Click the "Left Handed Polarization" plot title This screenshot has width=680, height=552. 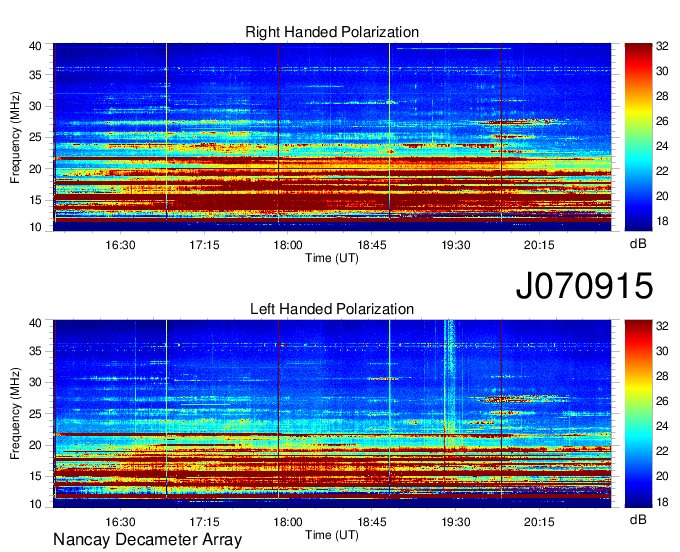coord(332,309)
